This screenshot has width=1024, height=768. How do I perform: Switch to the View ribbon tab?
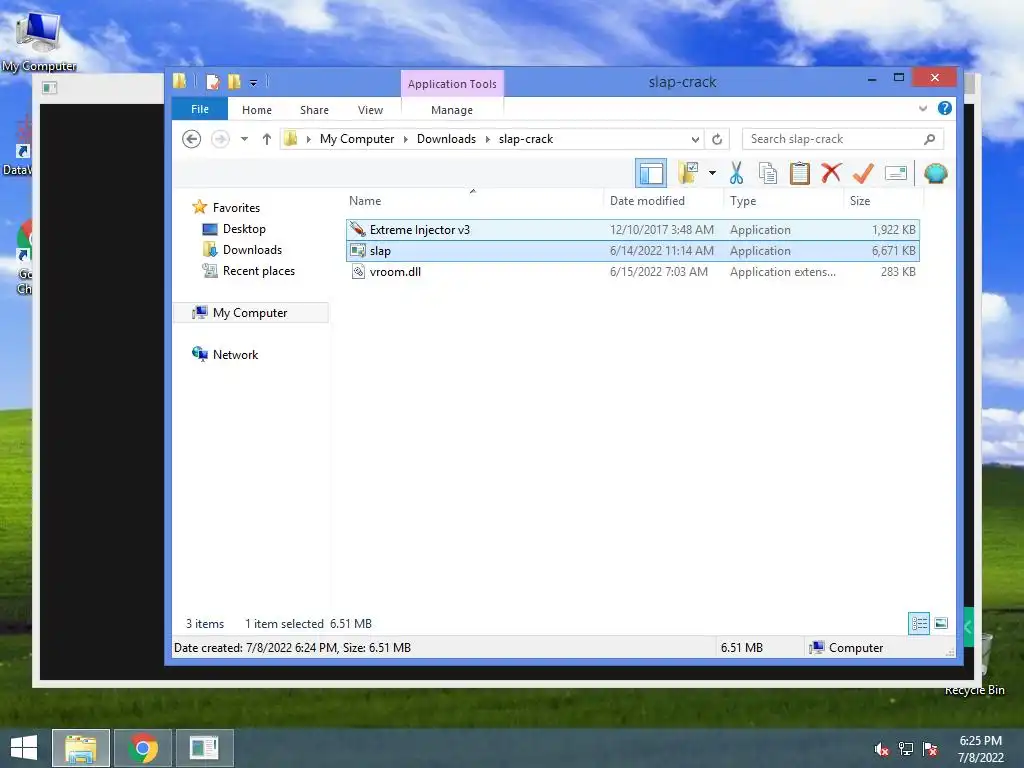(x=370, y=110)
